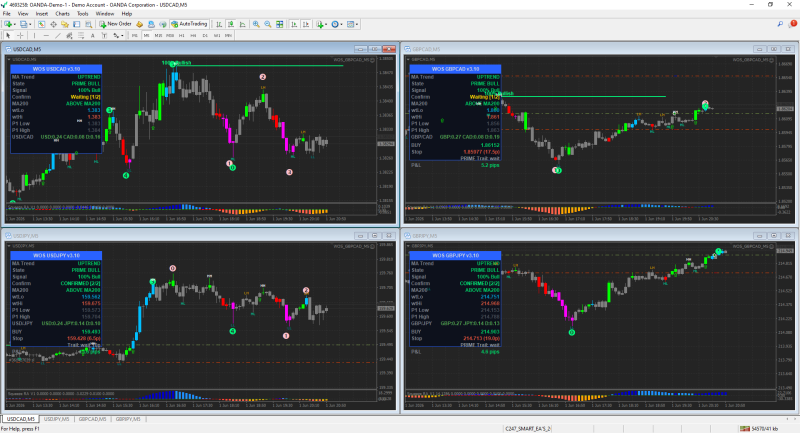Switch timeframe to H1
The image size is (800, 433).
[182, 36]
